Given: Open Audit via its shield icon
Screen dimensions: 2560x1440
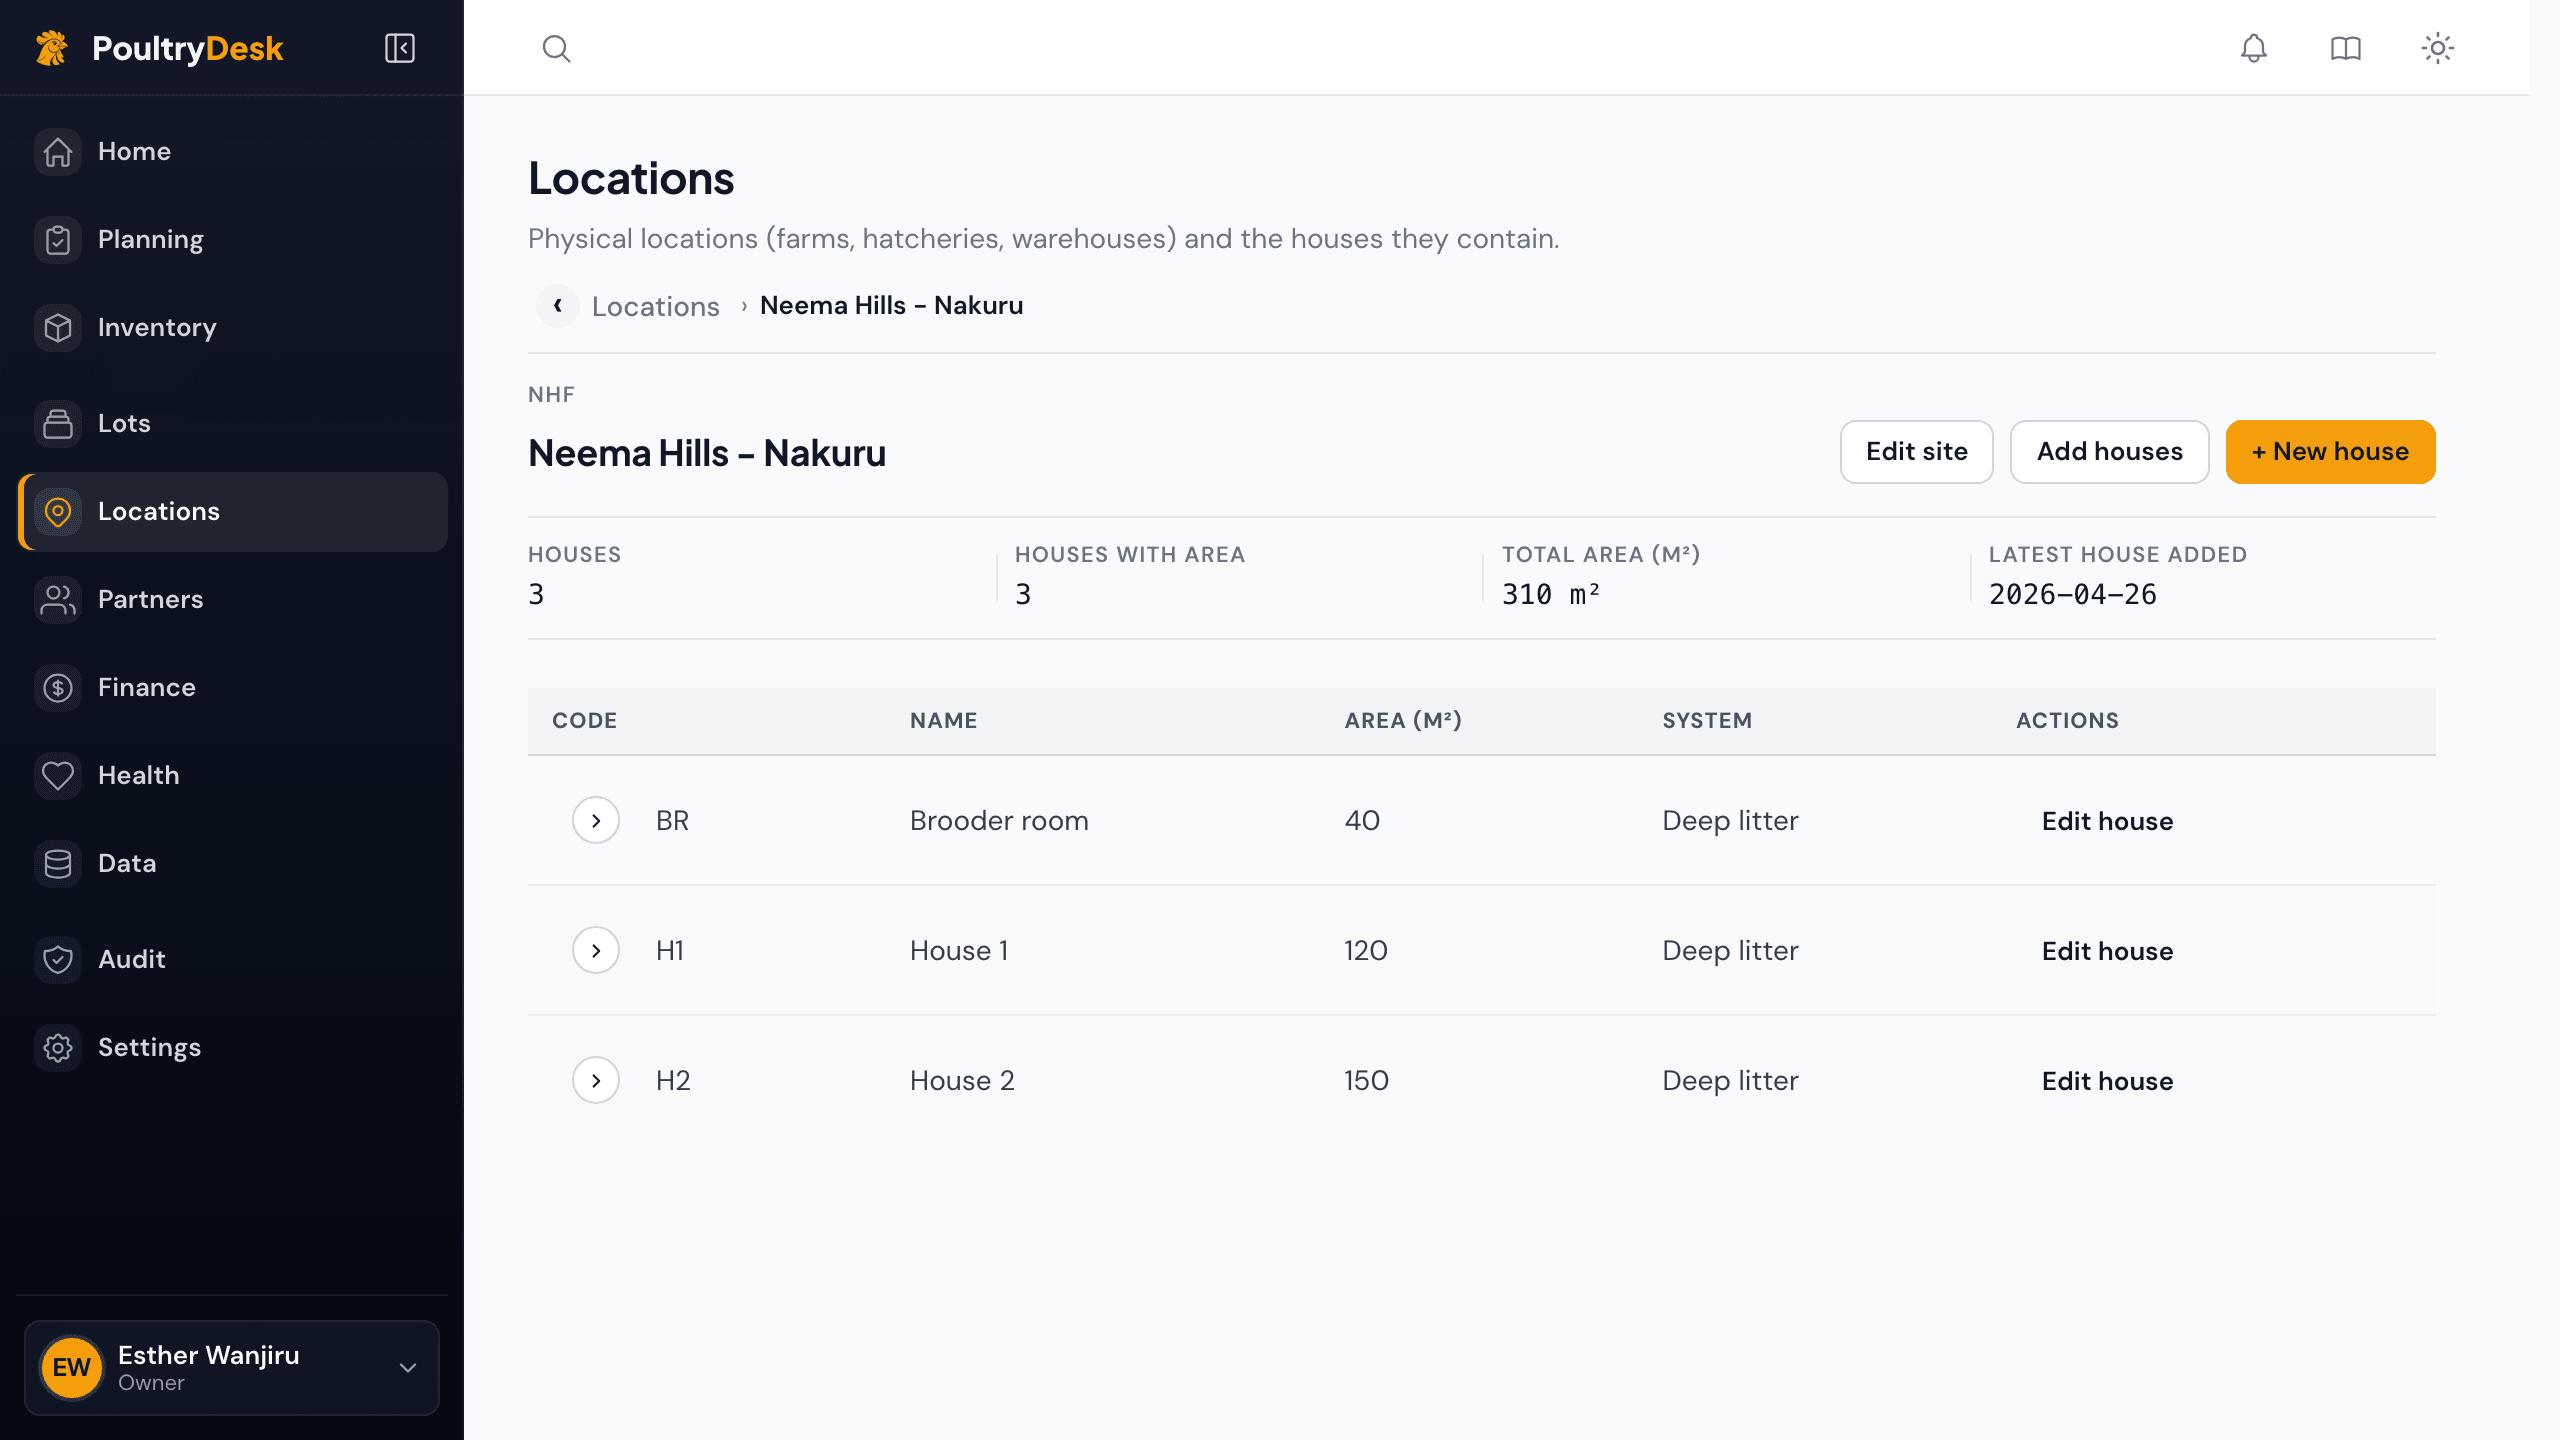Looking at the screenshot, I should [x=58, y=959].
